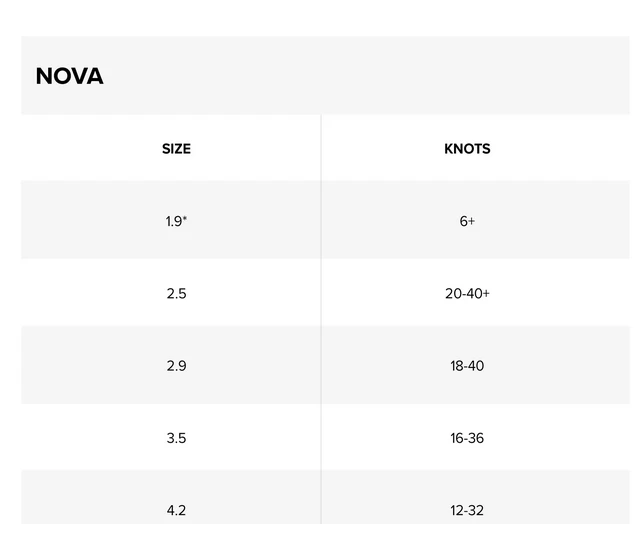Click the lower bound 18 for size 2.9

(456, 366)
